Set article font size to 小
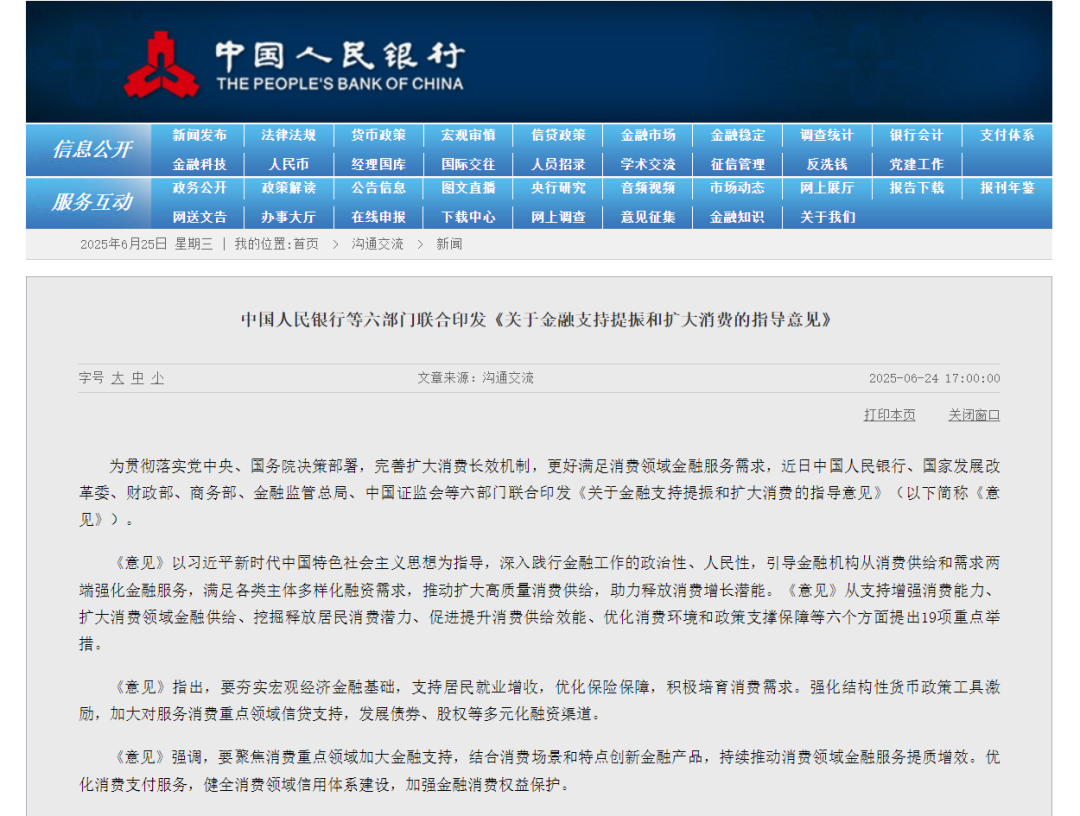1080x816 pixels. coord(158,378)
